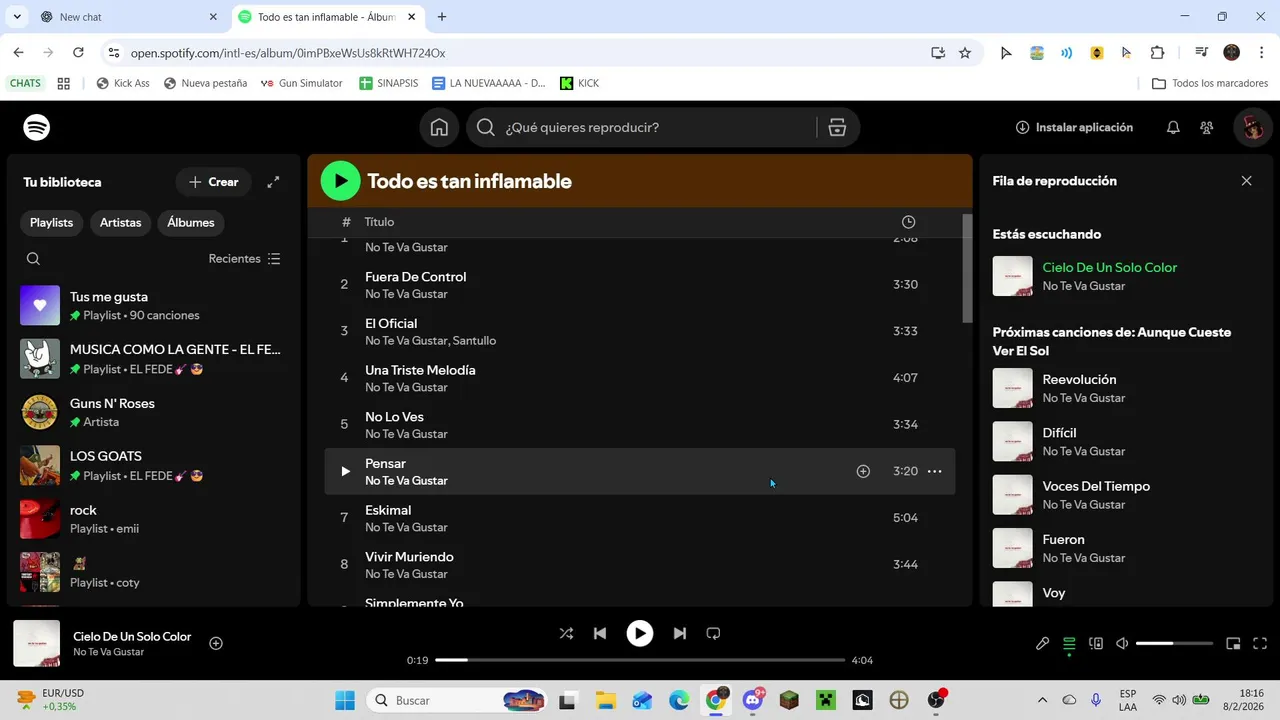The width and height of the screenshot is (1280, 720).
Task: Mute the volume speaker icon
Action: click(x=1122, y=643)
